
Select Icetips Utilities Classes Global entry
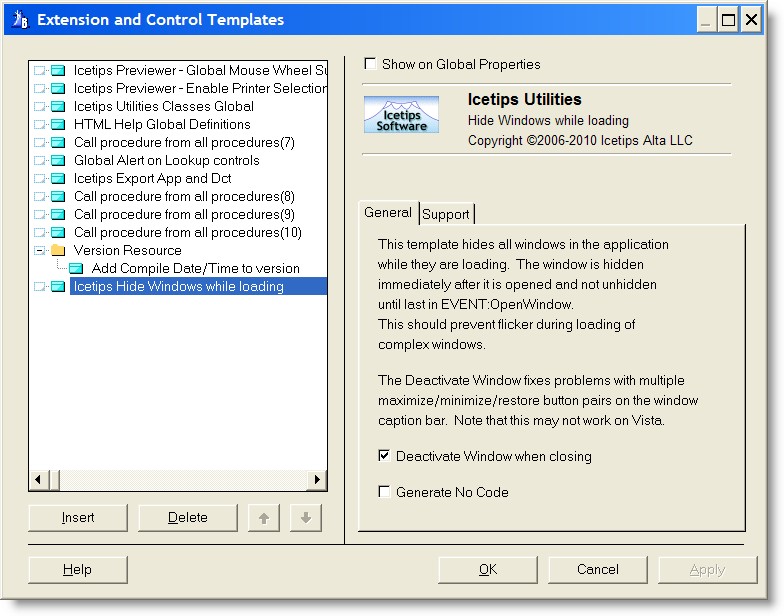pyautogui.click(x=164, y=106)
